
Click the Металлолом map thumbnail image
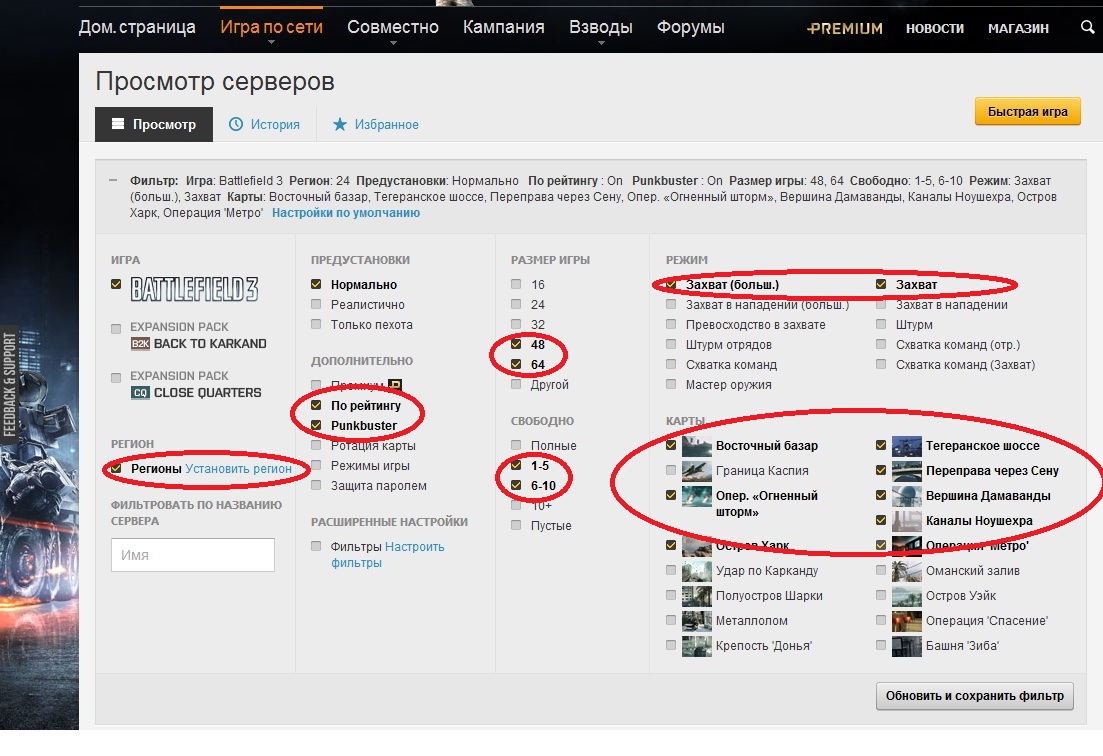click(x=696, y=620)
